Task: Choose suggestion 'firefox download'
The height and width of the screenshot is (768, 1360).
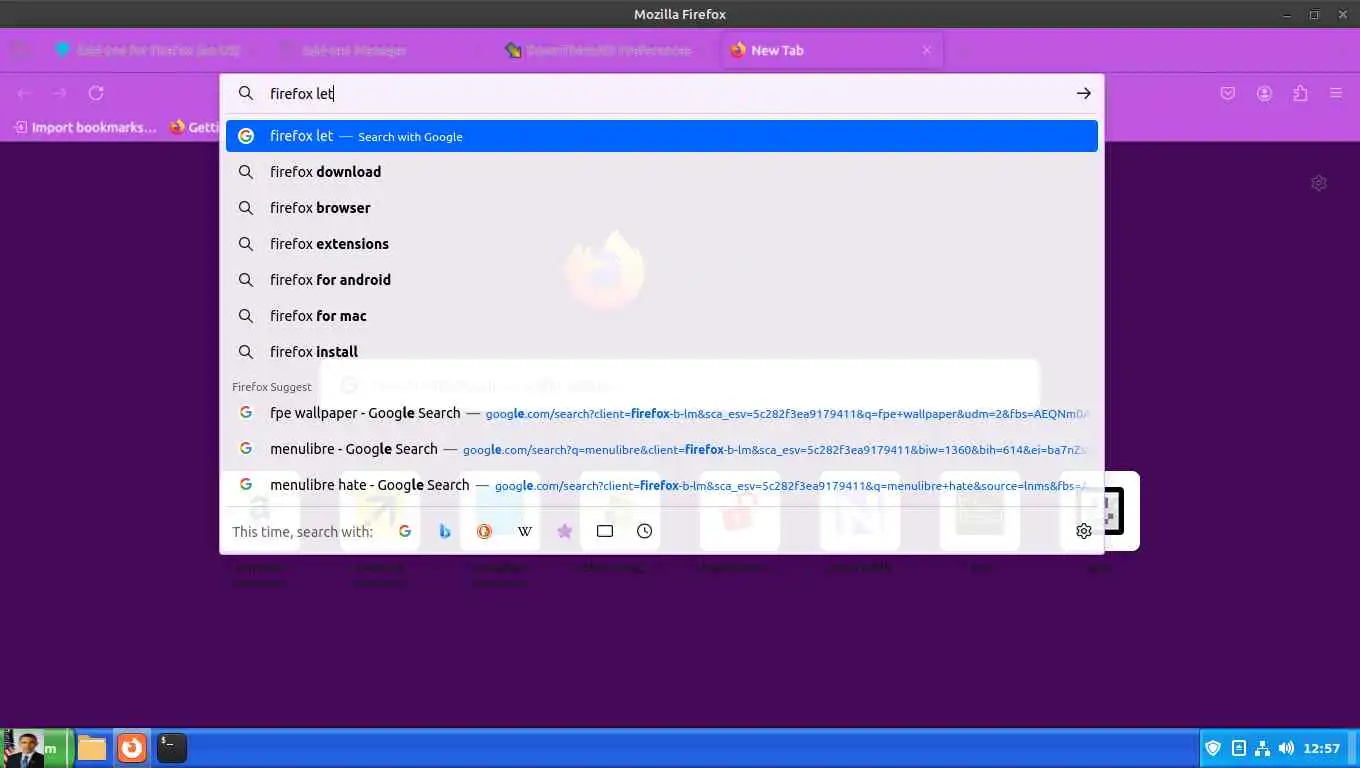Action: pyautogui.click(x=662, y=172)
